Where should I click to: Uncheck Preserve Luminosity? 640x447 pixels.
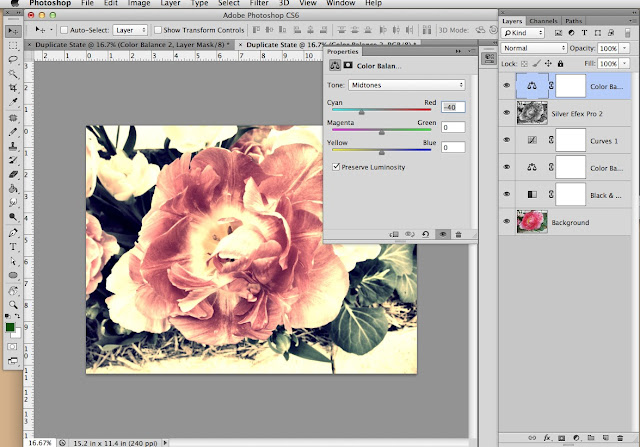coord(335,167)
